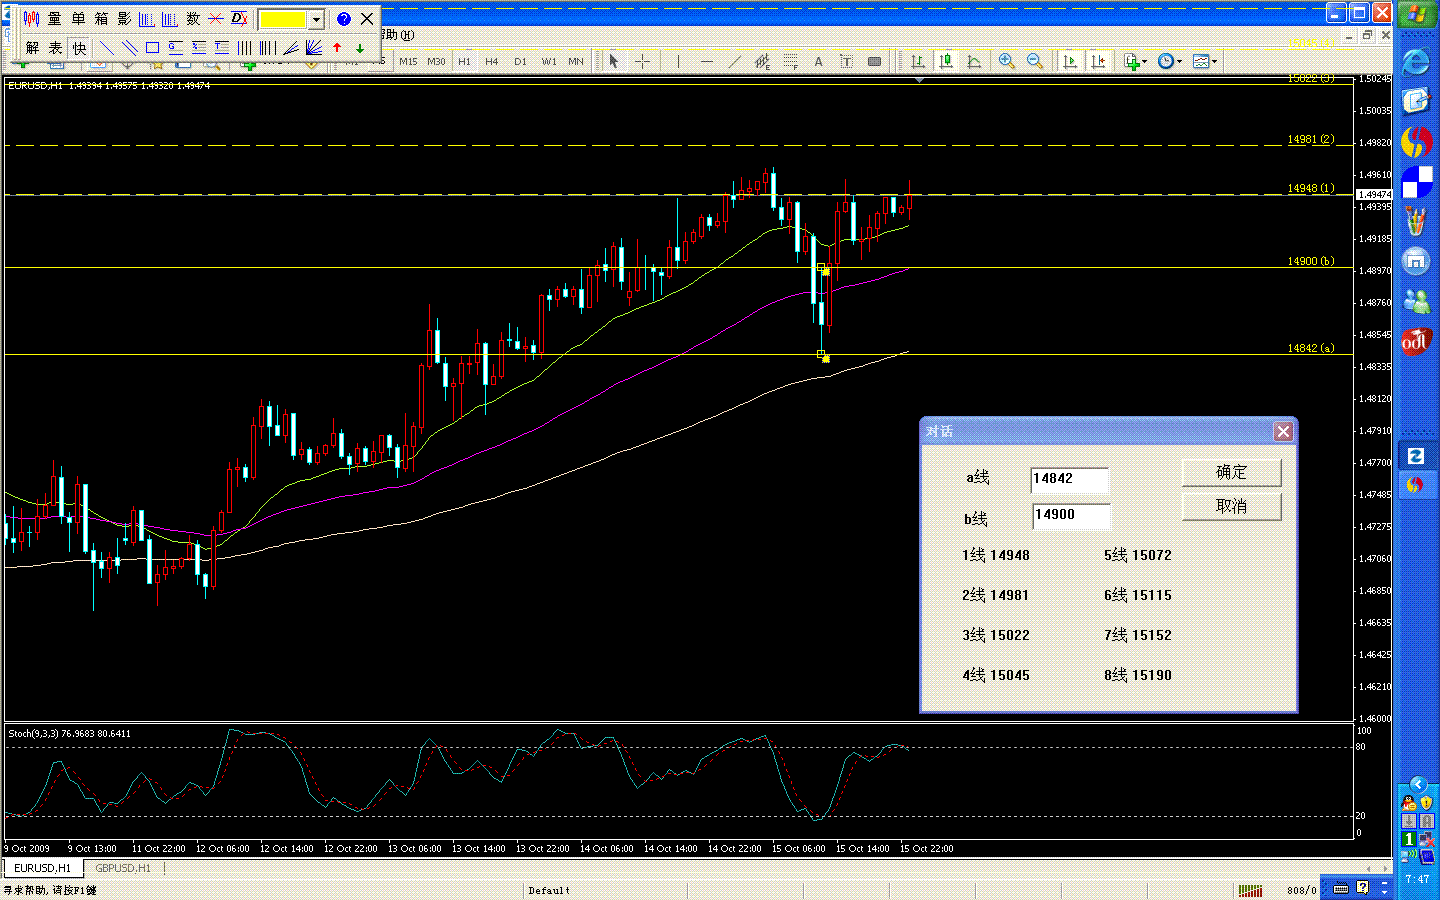
Task: Open the 帮助(H) help menu
Action: (x=398, y=35)
